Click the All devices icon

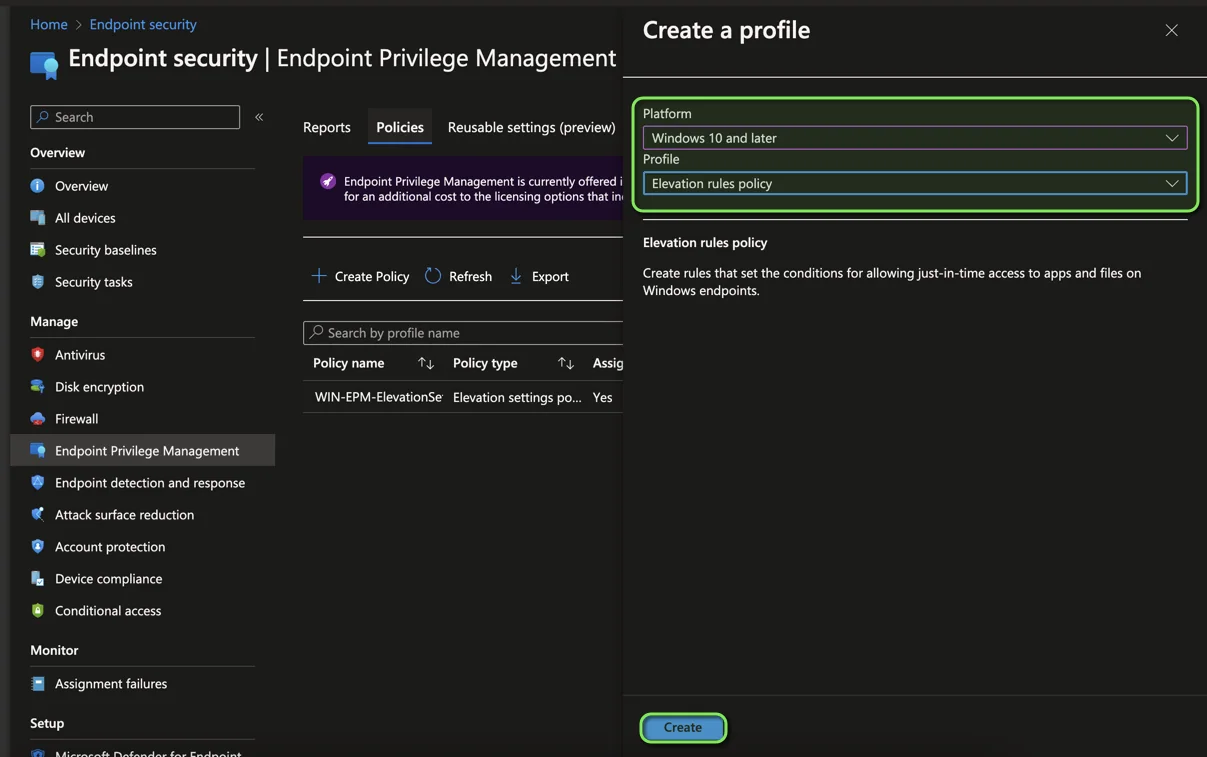[38, 218]
